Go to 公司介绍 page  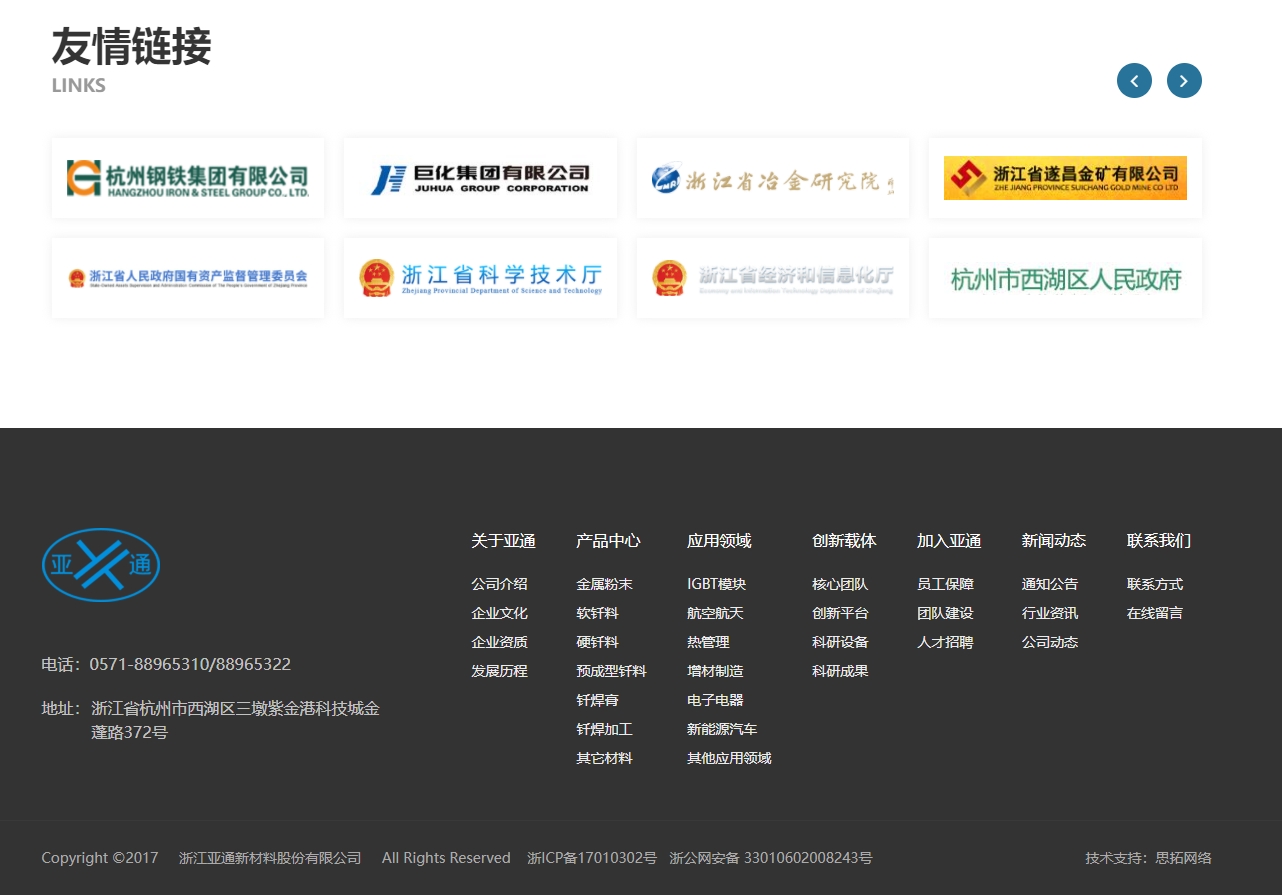pyautogui.click(x=499, y=584)
